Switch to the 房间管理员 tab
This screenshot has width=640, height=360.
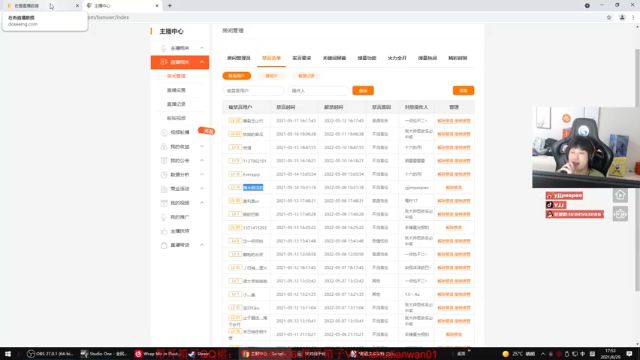239,58
